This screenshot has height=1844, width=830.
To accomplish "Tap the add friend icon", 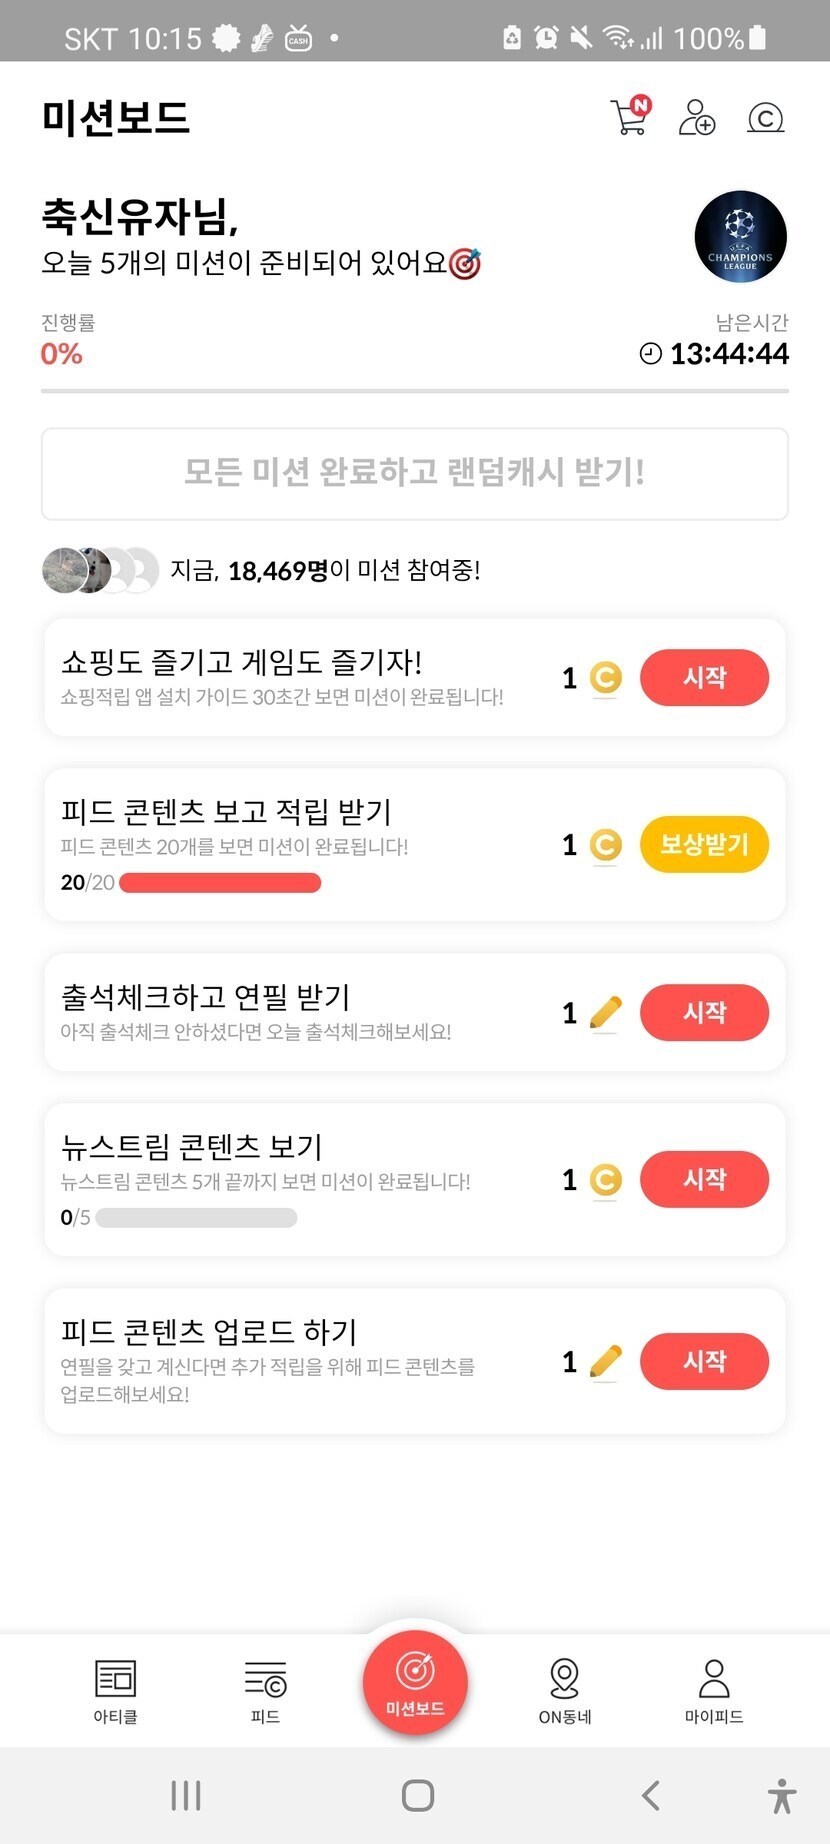I will [x=697, y=117].
